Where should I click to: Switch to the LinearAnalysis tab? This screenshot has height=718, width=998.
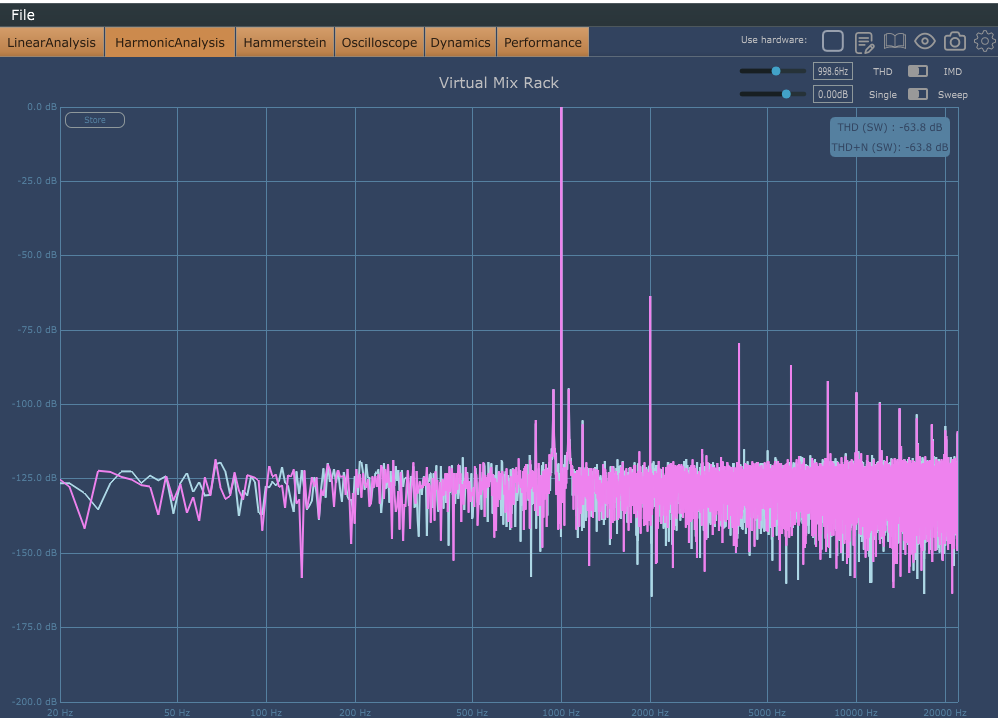52,42
